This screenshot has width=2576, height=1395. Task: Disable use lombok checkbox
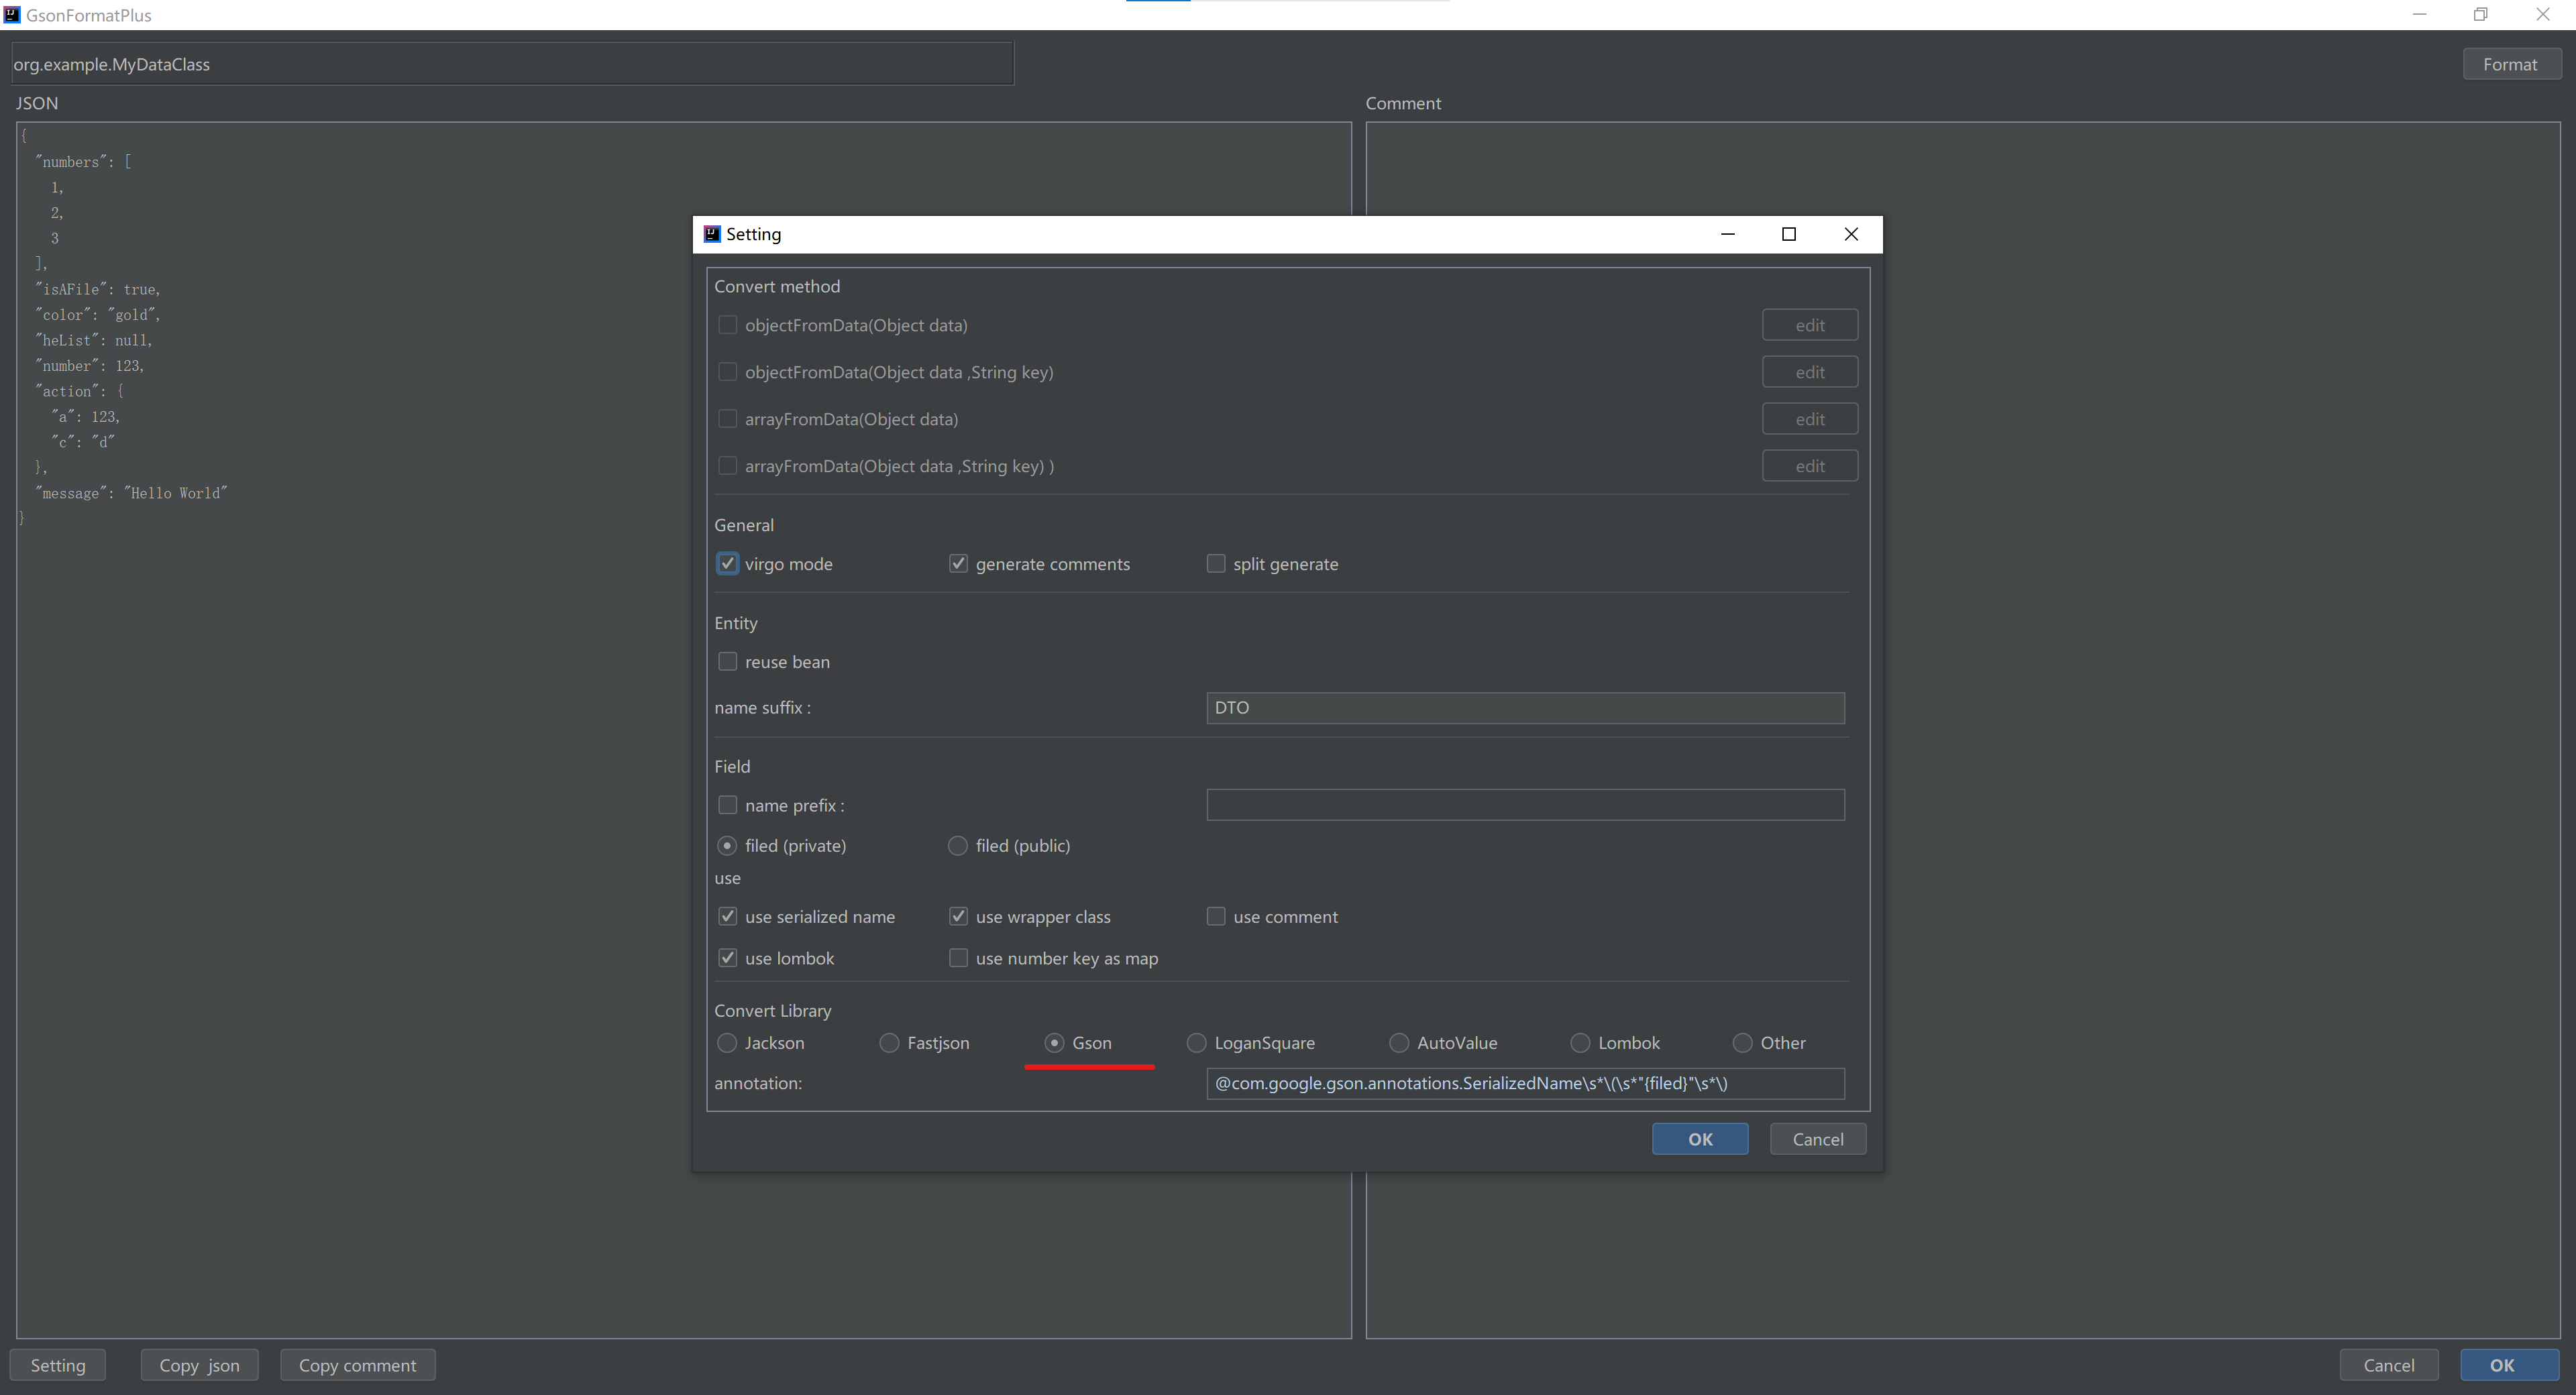728,958
